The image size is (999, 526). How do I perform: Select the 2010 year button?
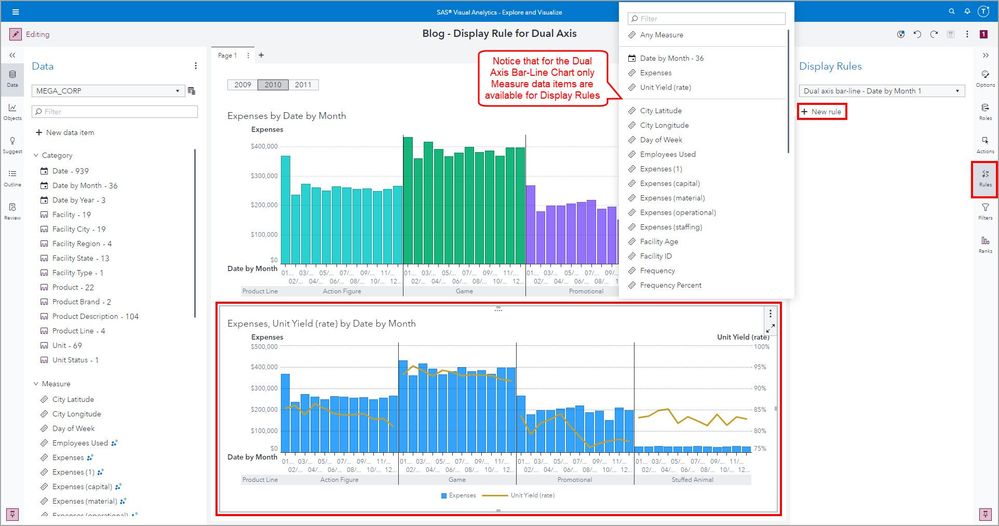pyautogui.click(x=273, y=85)
